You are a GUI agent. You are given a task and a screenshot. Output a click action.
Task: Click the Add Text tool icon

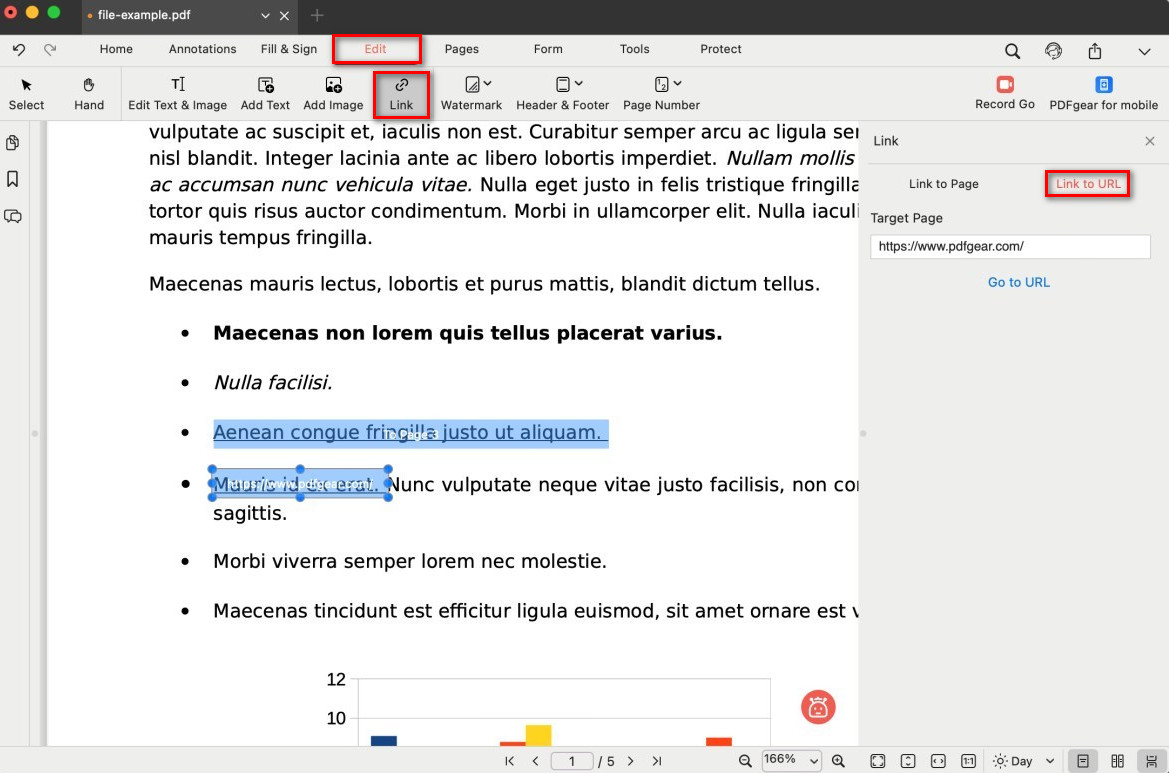265,85
